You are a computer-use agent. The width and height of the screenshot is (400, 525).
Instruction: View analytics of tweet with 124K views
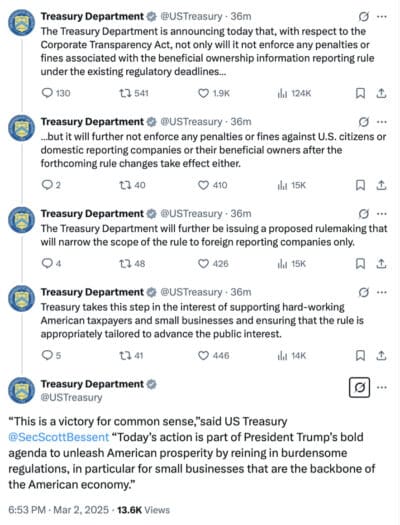click(x=294, y=93)
